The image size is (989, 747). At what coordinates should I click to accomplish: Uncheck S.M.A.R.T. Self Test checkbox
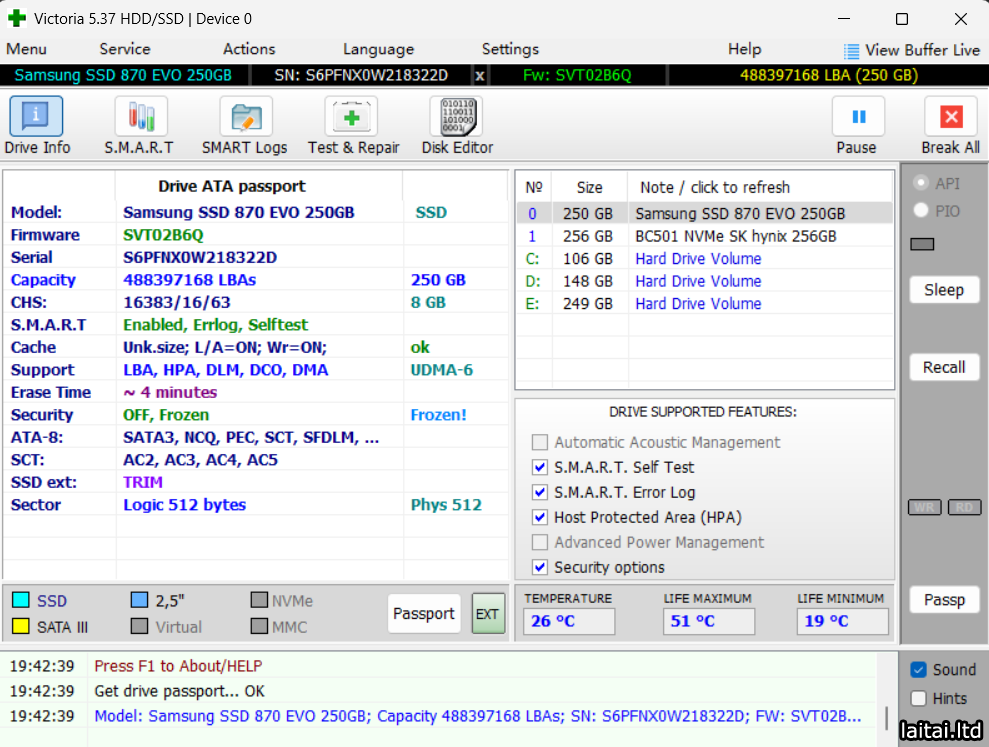[540, 467]
